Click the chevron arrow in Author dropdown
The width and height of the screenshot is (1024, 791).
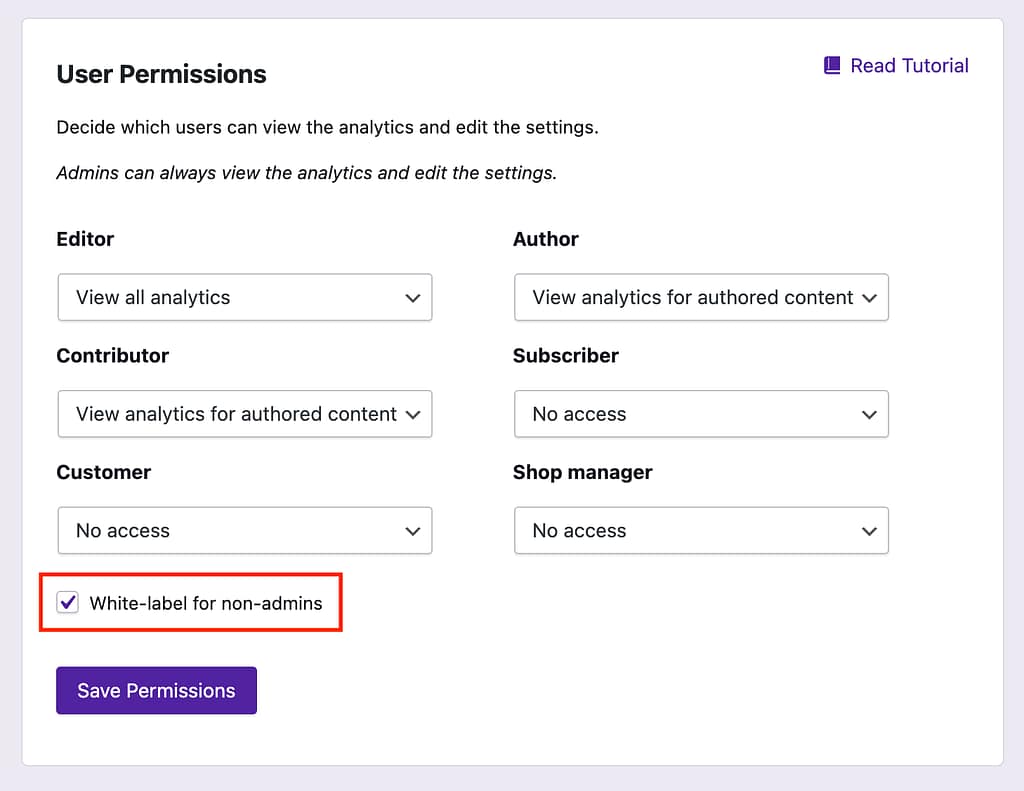tap(869, 298)
